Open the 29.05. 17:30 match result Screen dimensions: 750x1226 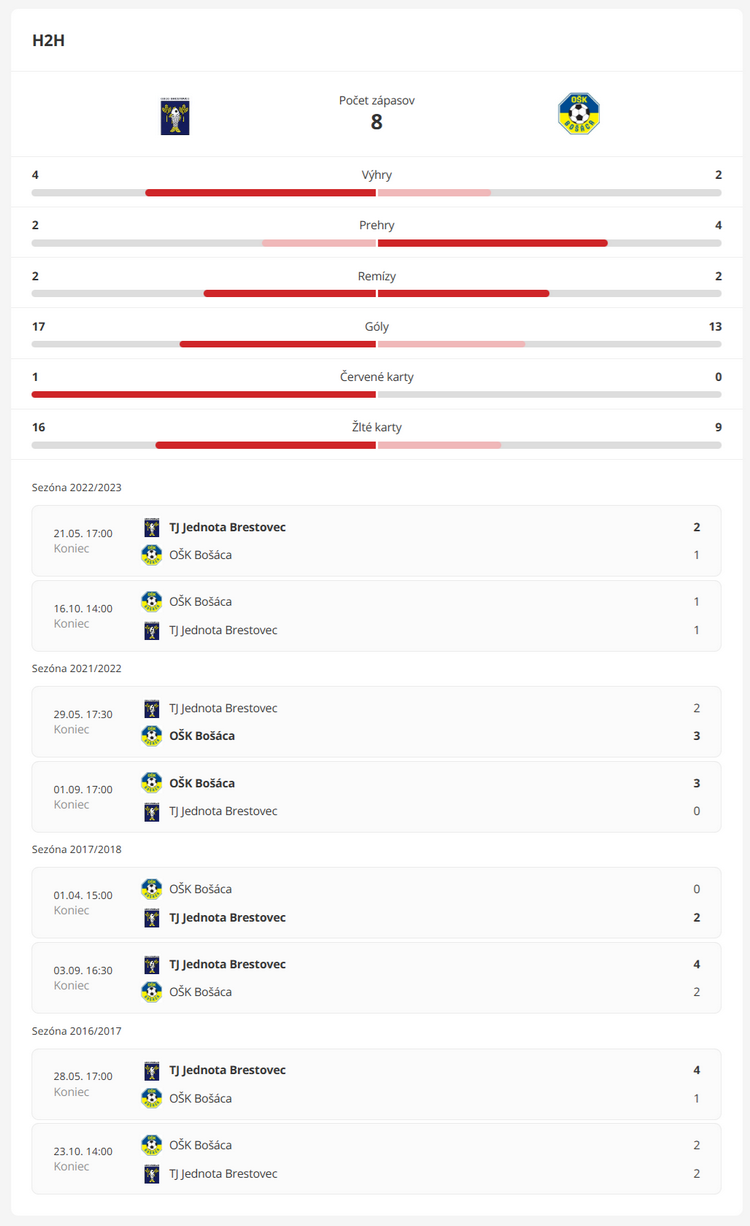coord(376,722)
